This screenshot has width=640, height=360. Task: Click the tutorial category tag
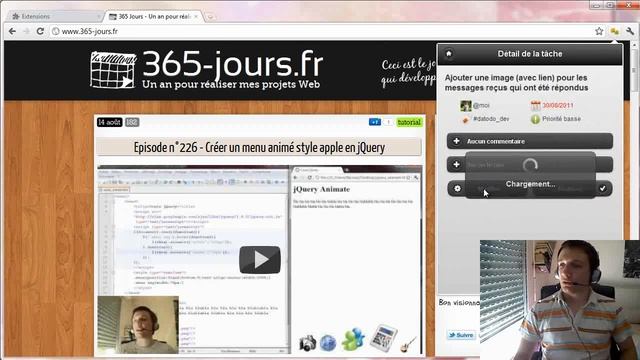(x=409, y=122)
